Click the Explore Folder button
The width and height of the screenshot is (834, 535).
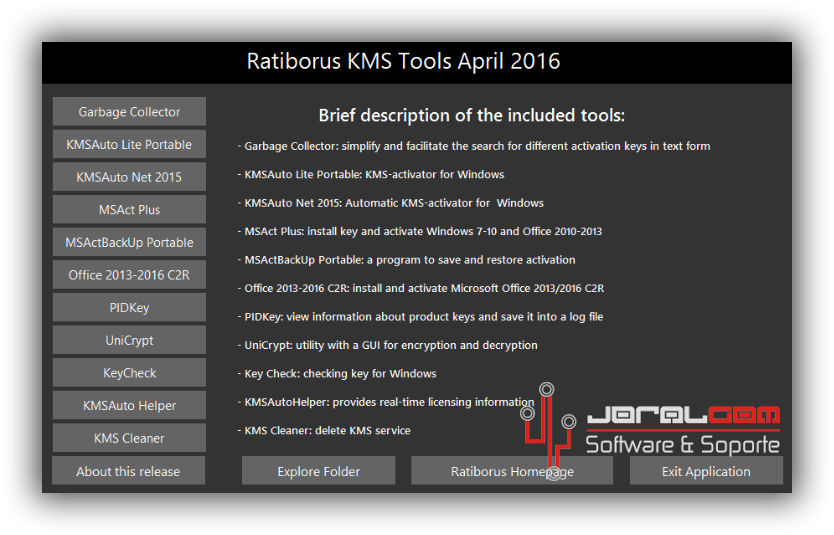(319, 471)
